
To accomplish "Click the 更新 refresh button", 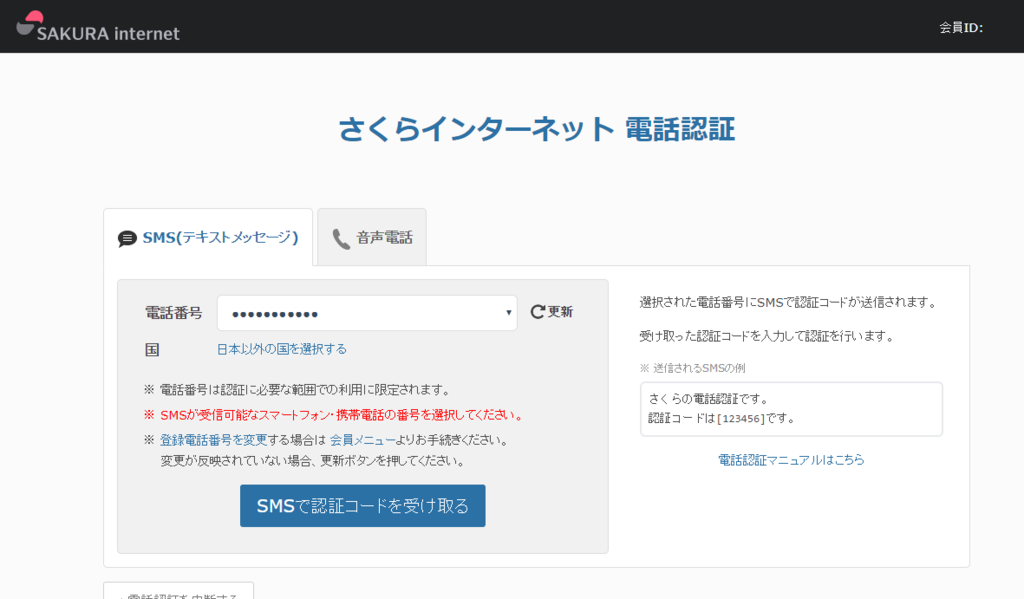I will [x=552, y=312].
